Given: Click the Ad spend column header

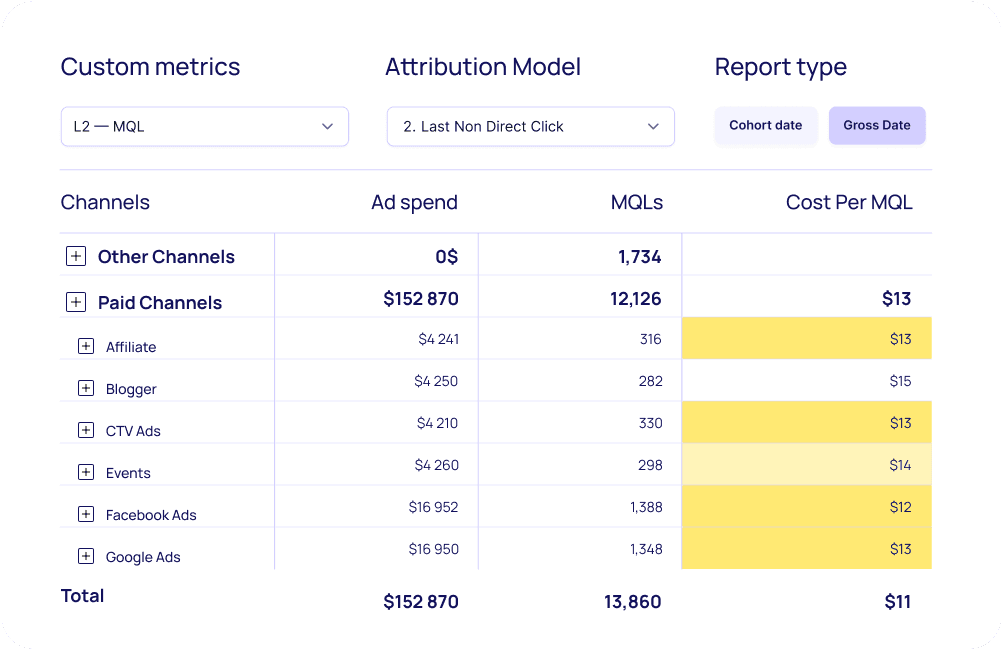Looking at the screenshot, I should click(x=414, y=202).
